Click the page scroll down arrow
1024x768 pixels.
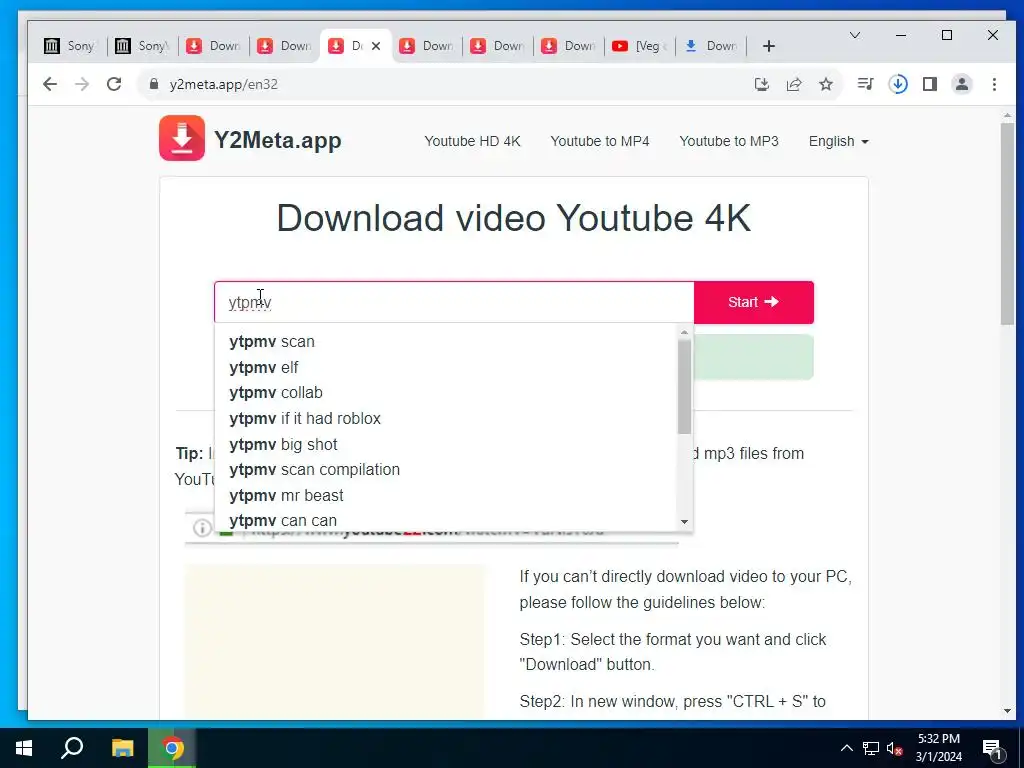tap(1008, 711)
